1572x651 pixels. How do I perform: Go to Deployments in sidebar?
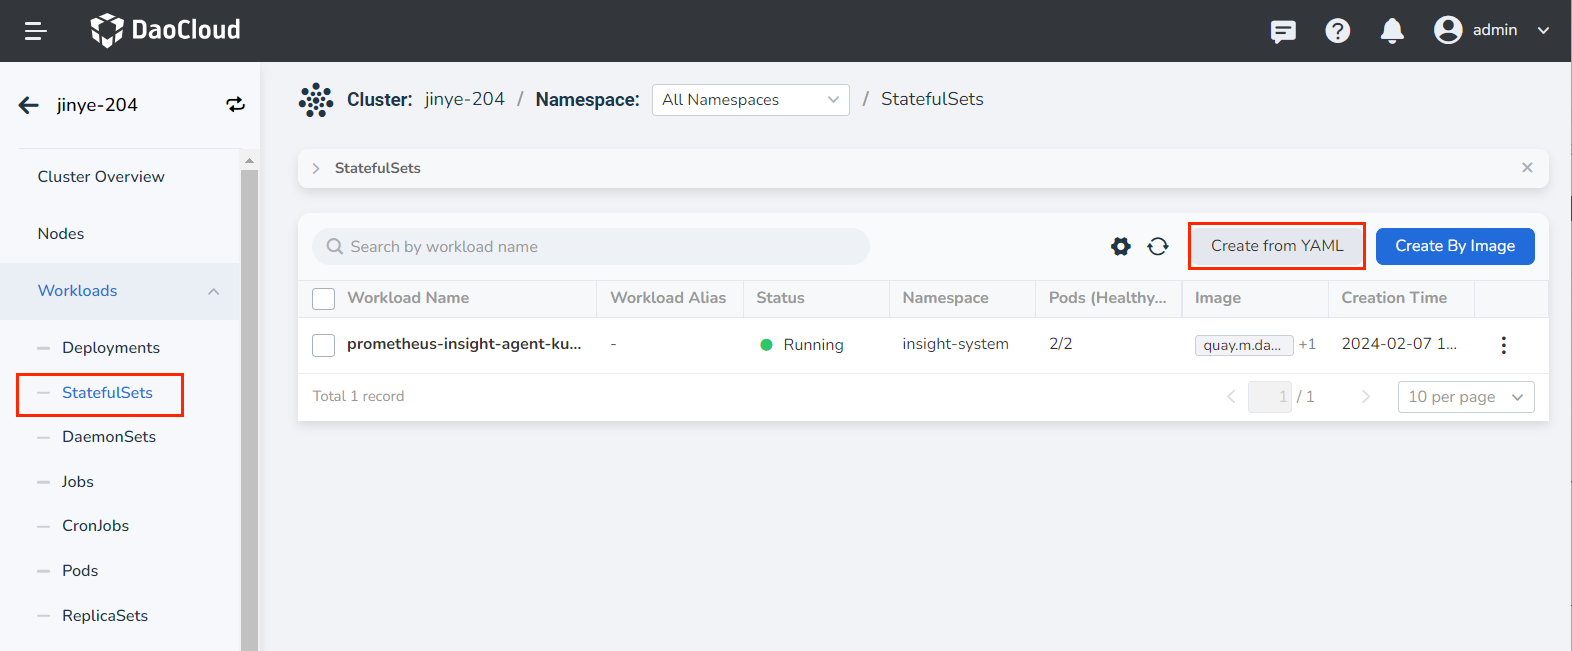(x=111, y=348)
